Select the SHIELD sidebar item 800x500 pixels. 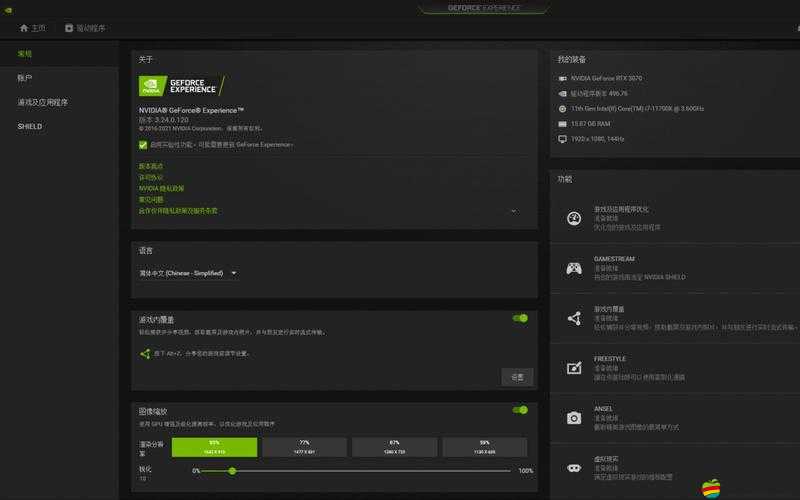(x=30, y=127)
